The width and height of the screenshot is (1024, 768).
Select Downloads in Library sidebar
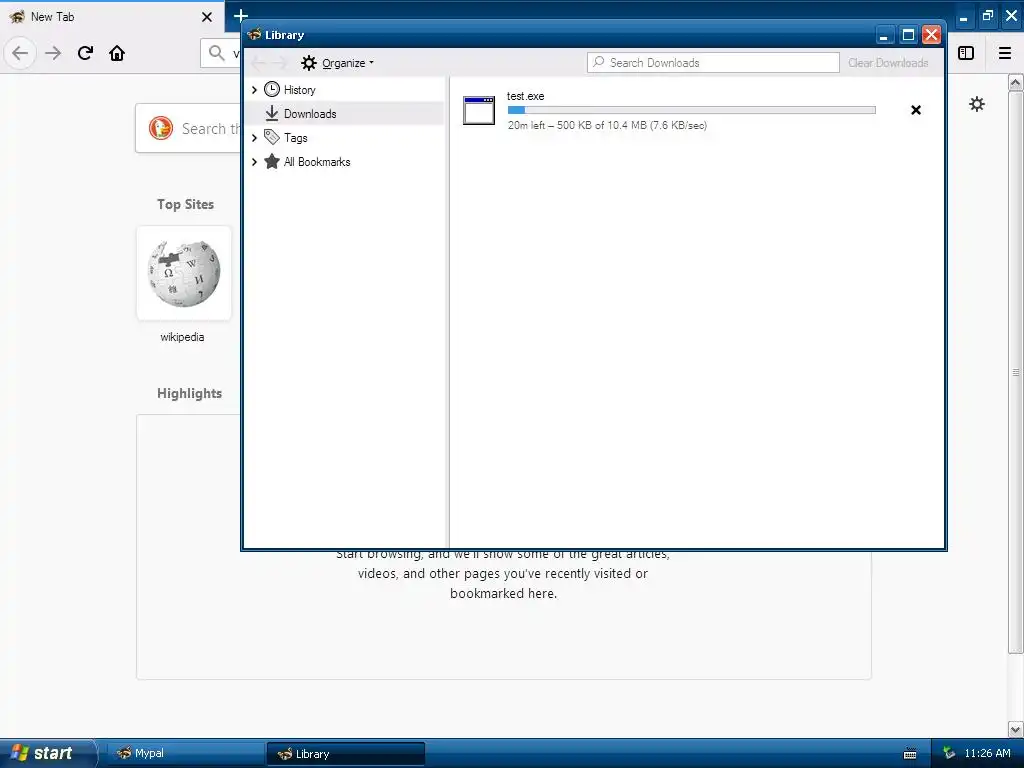pyautogui.click(x=310, y=114)
